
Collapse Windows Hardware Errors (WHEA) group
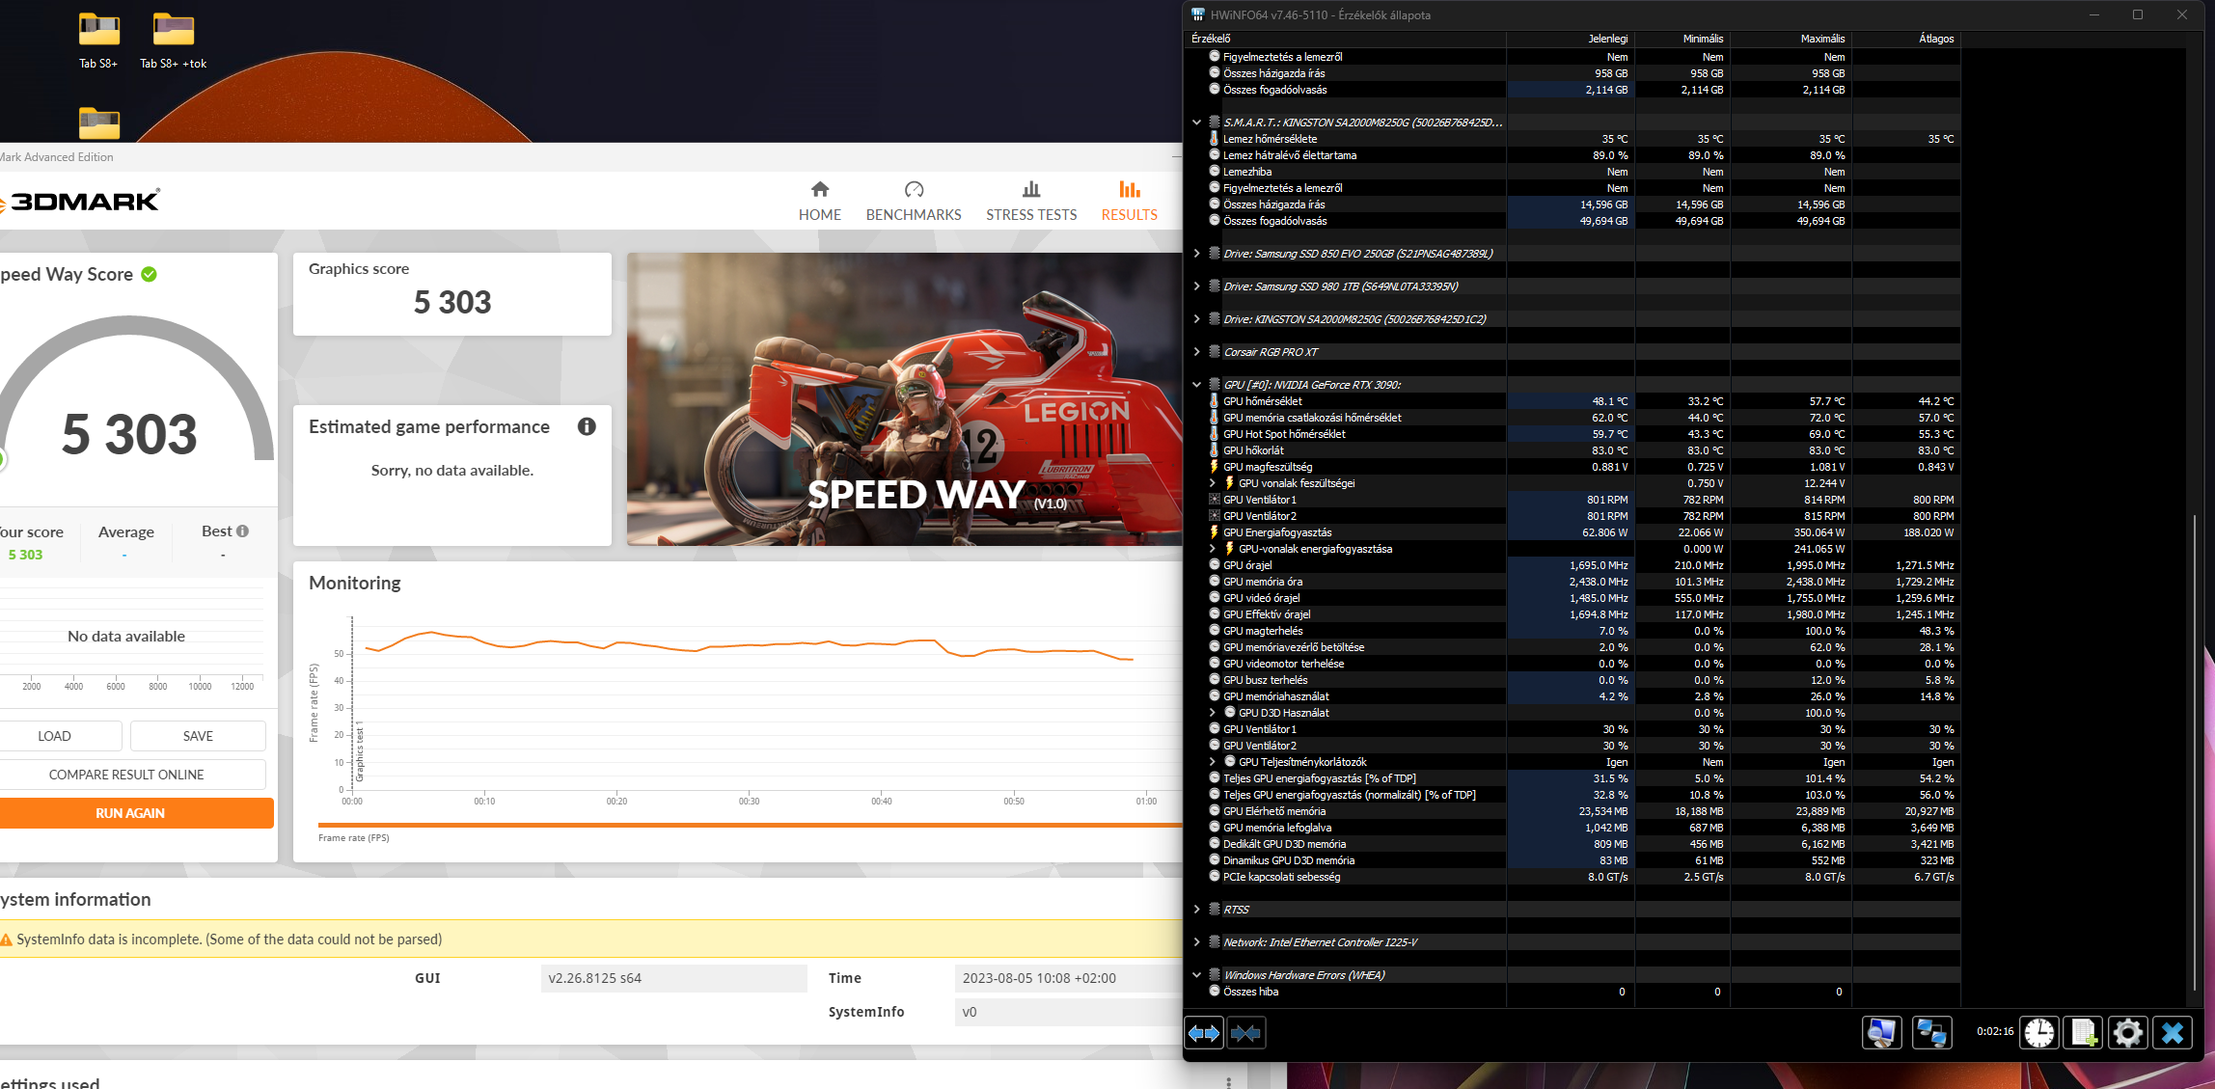pyautogui.click(x=1197, y=975)
